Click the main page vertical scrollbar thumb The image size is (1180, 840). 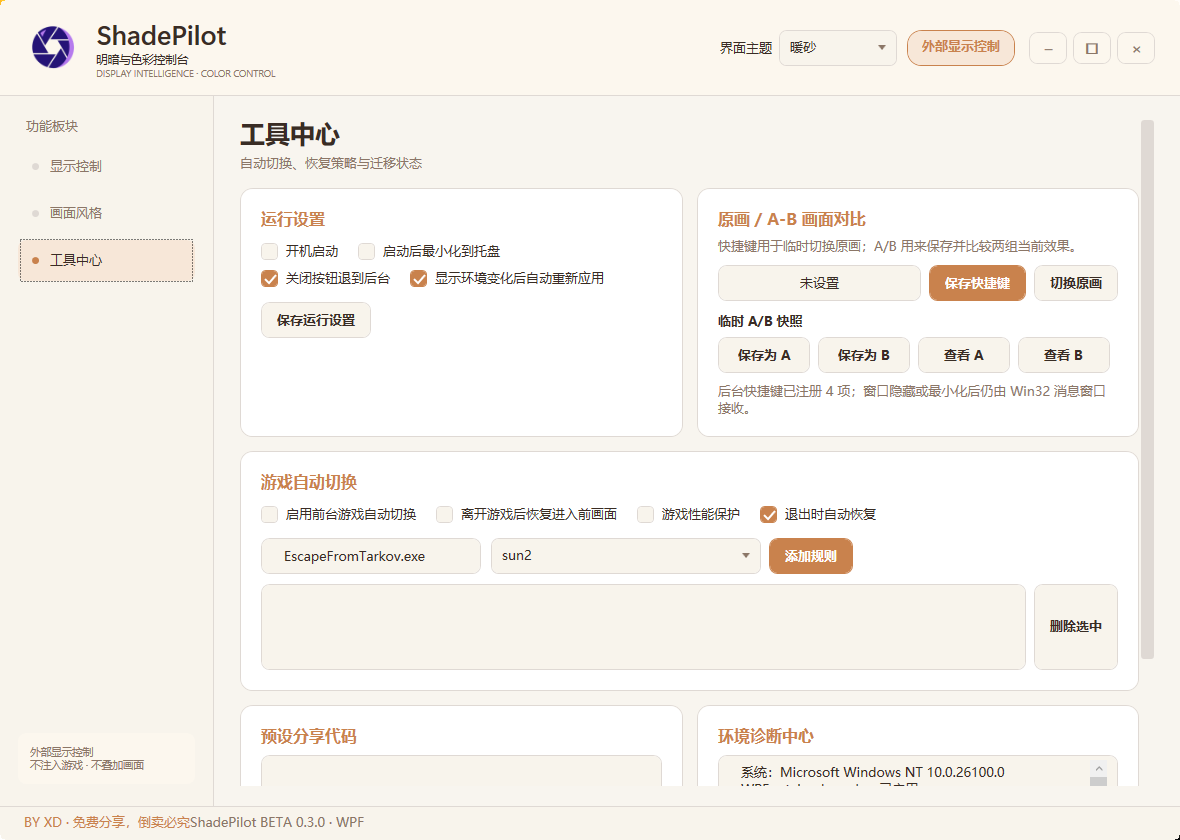click(x=1147, y=389)
